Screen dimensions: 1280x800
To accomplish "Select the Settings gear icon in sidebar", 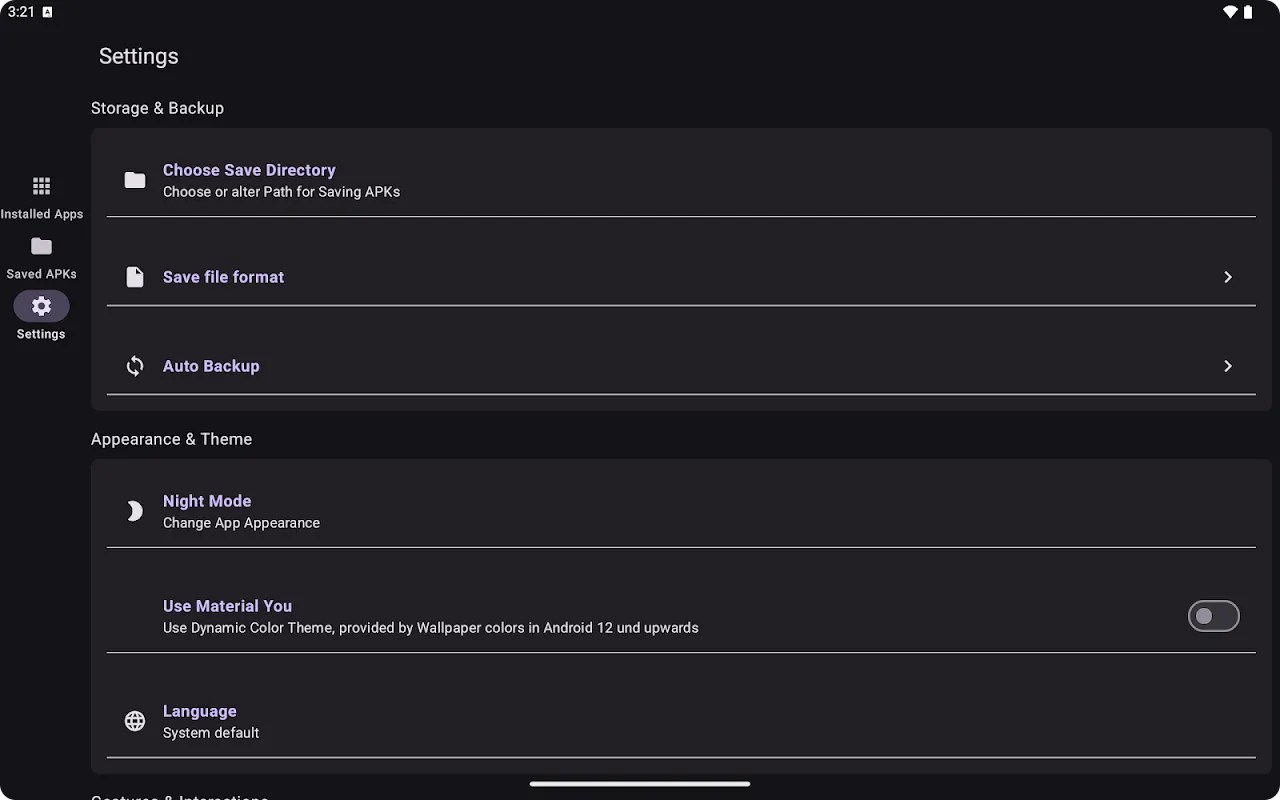I will pyautogui.click(x=41, y=306).
